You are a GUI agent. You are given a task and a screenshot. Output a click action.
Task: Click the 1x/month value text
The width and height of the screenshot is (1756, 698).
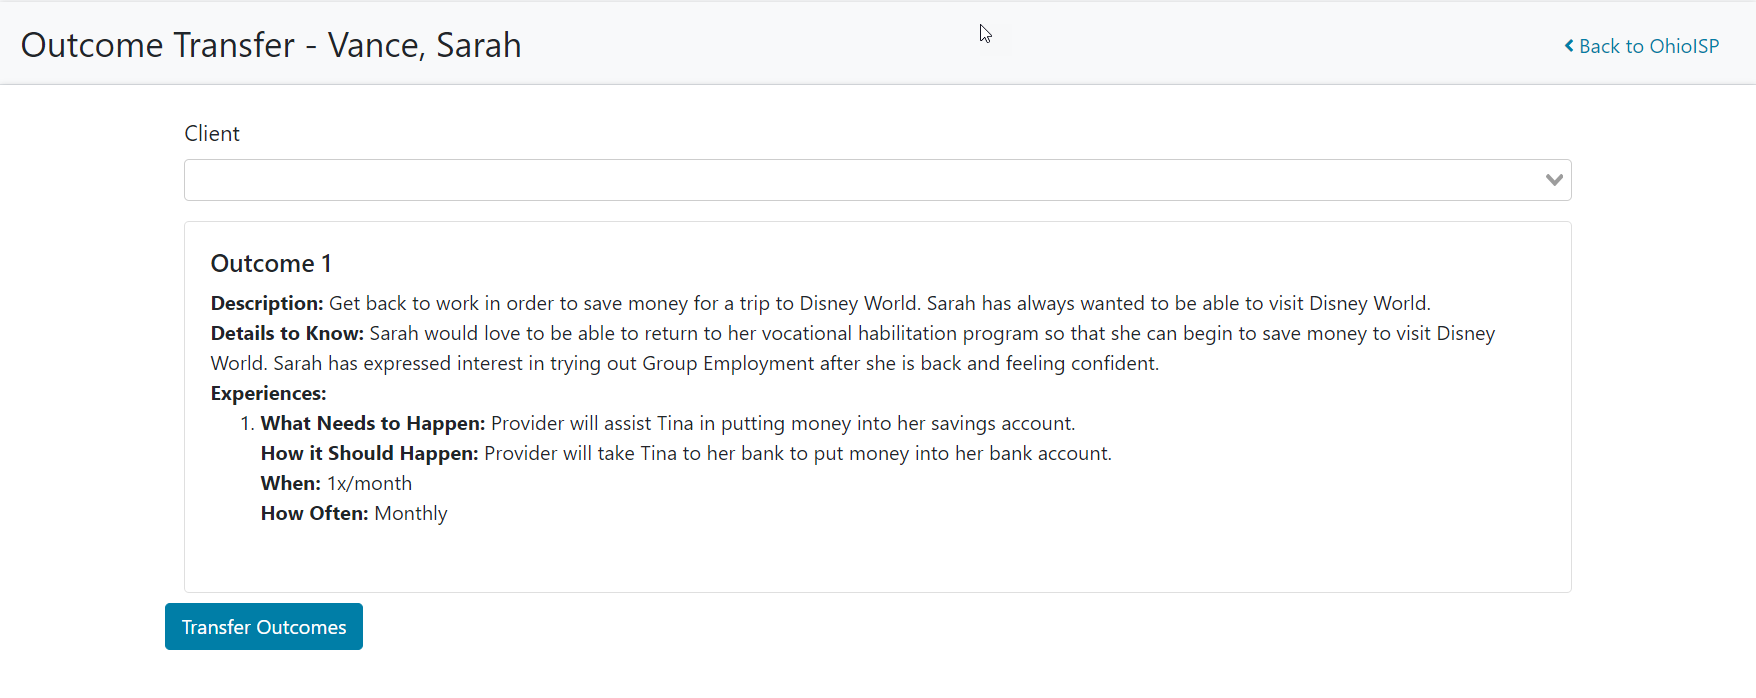point(370,483)
